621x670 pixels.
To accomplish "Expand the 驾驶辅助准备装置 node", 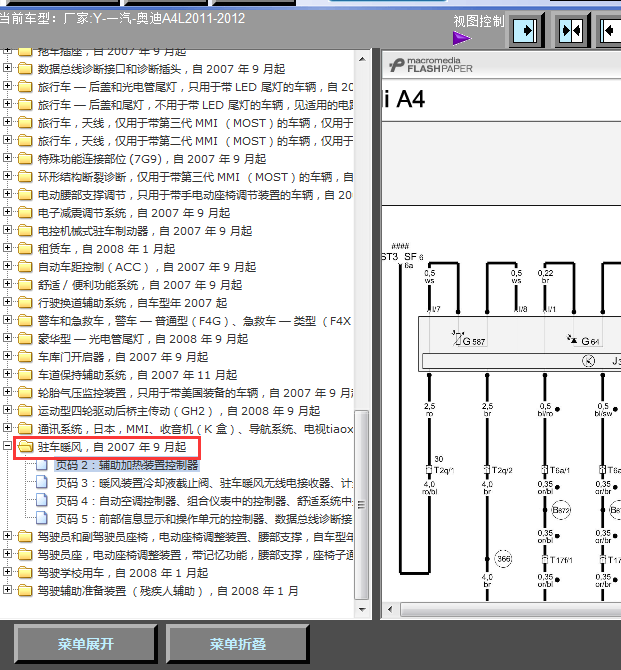I will coord(7,590).
